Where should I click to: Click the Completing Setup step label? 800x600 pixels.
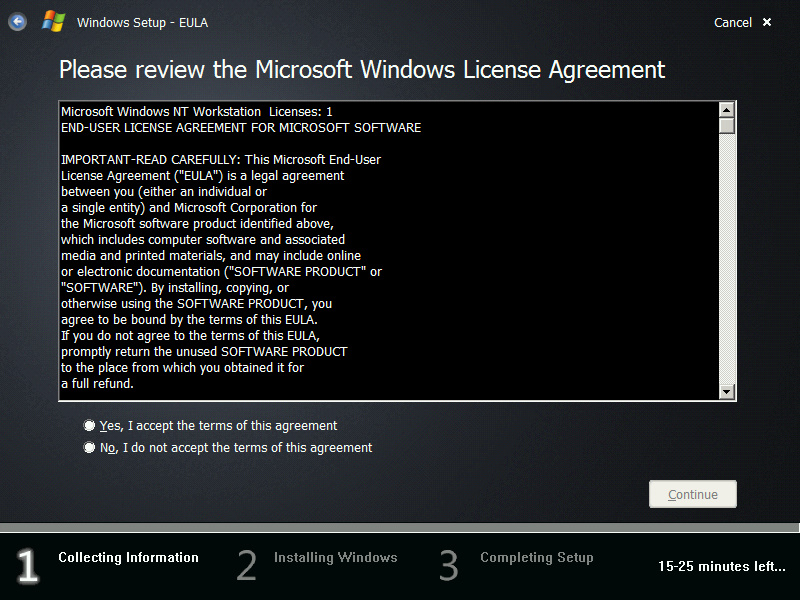click(537, 557)
